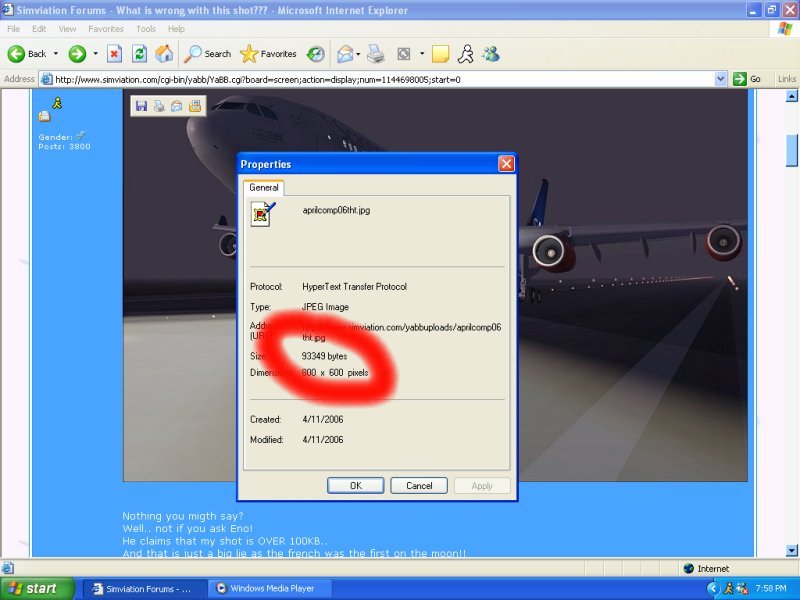Click the image toolbar save icon
Screen dimensions: 800x600
click(141, 105)
